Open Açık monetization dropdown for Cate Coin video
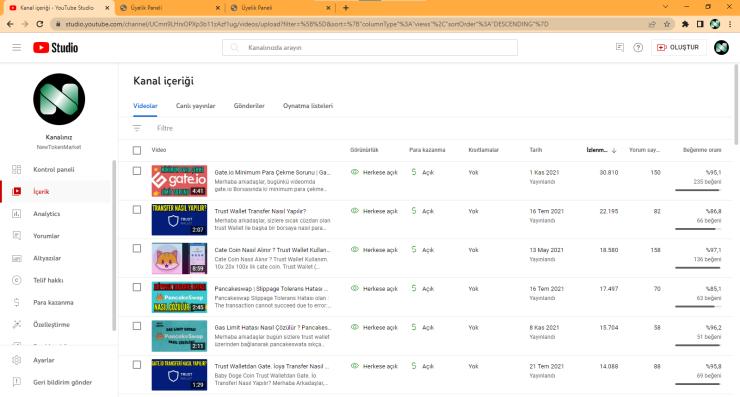Image resolution: width=740 pixels, height=397 pixels. pos(428,250)
